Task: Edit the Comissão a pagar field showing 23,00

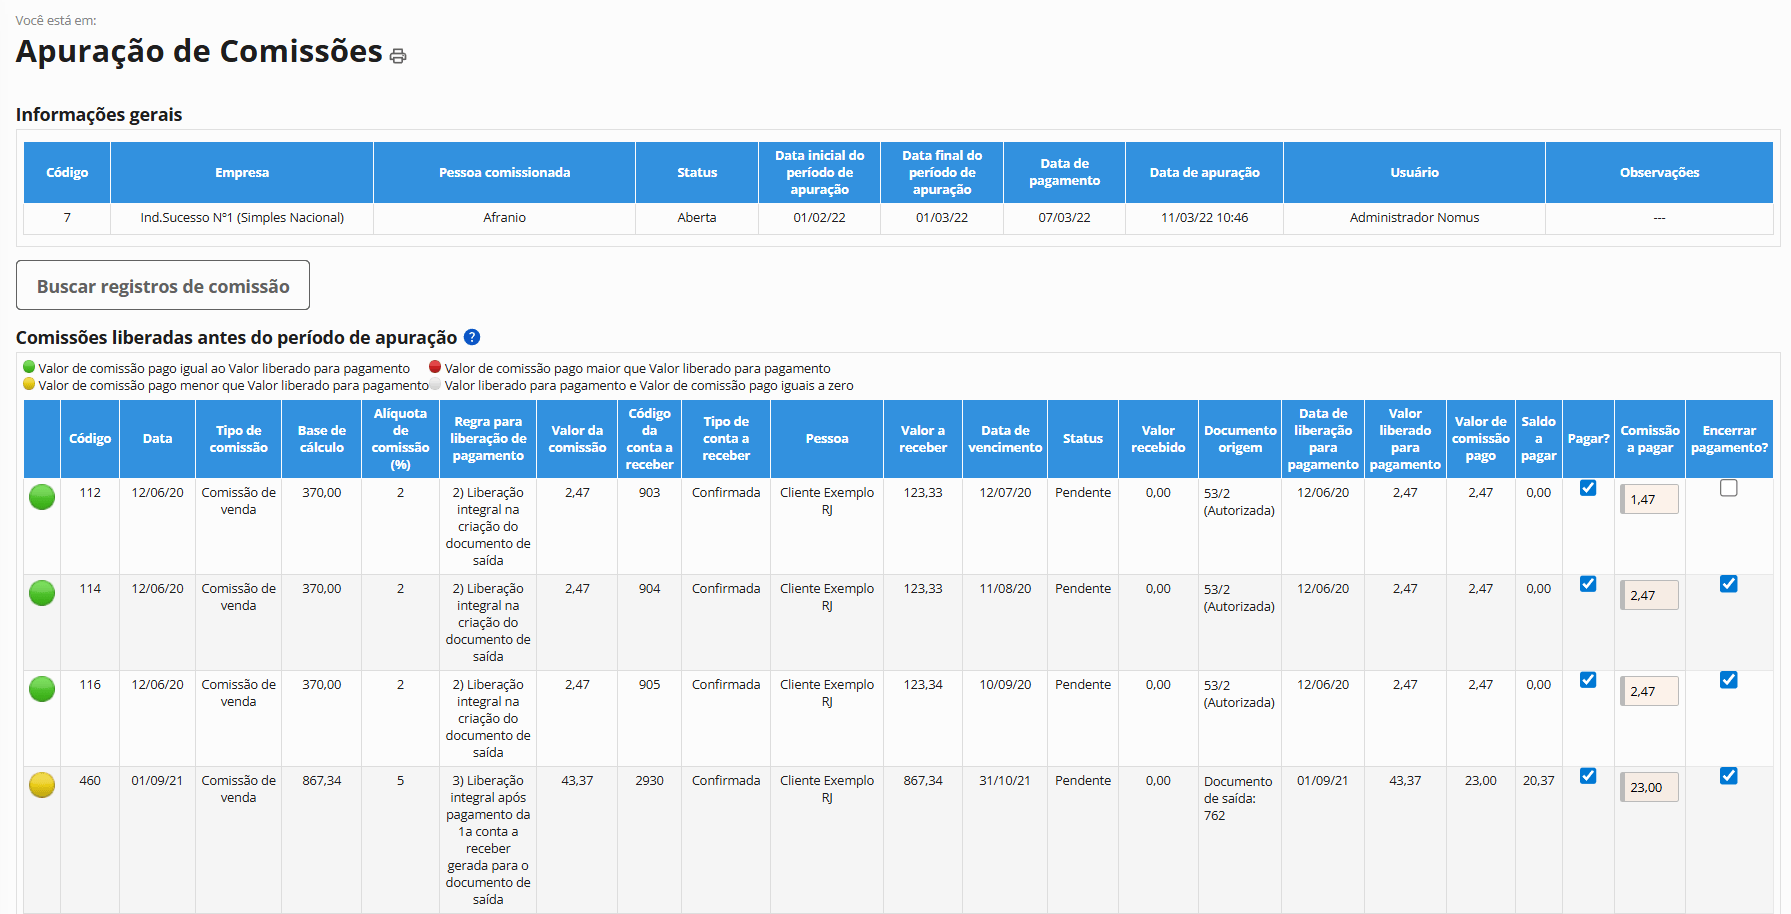Action: [x=1649, y=787]
